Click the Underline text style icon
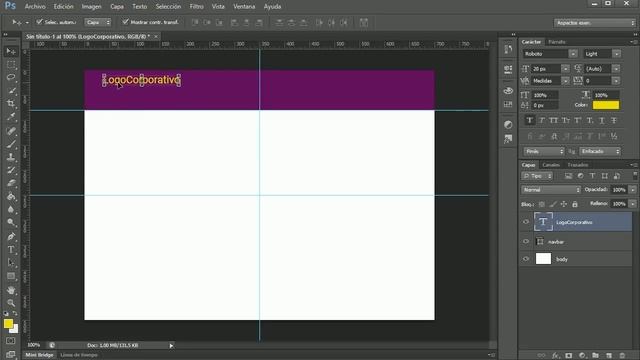Image resolution: width=640 pixels, height=360 pixels. 602,120
